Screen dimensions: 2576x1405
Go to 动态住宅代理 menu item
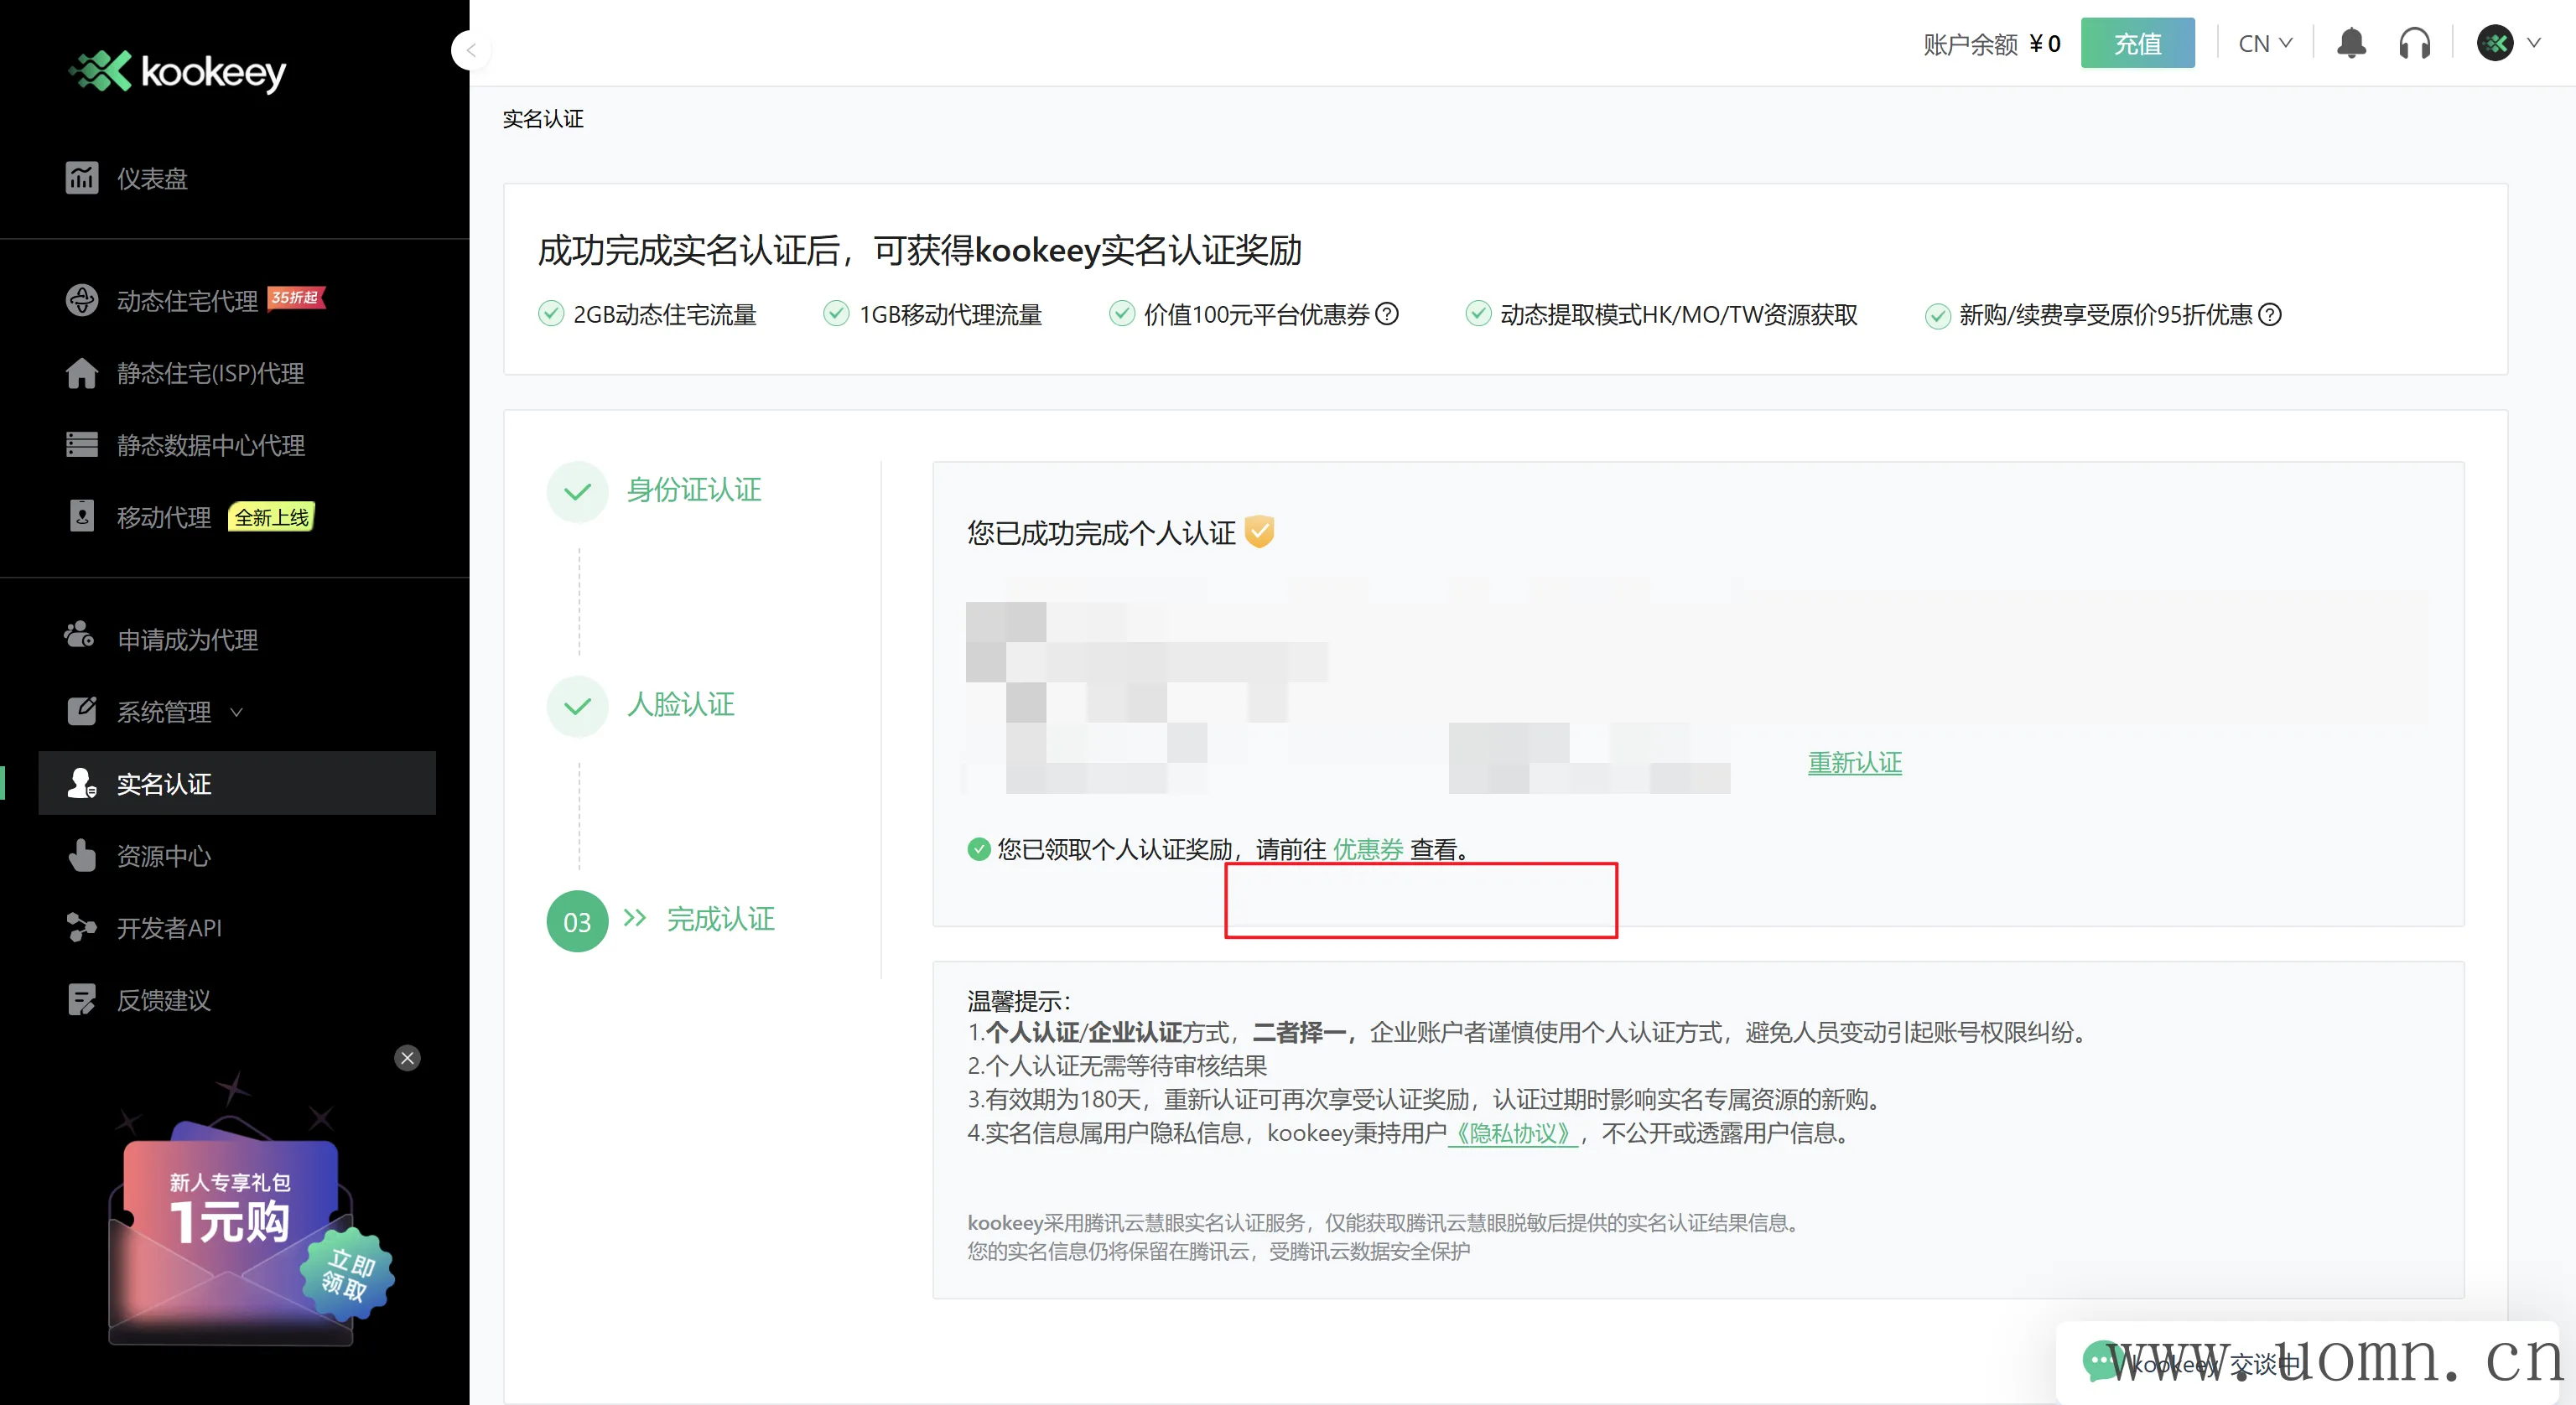[187, 300]
